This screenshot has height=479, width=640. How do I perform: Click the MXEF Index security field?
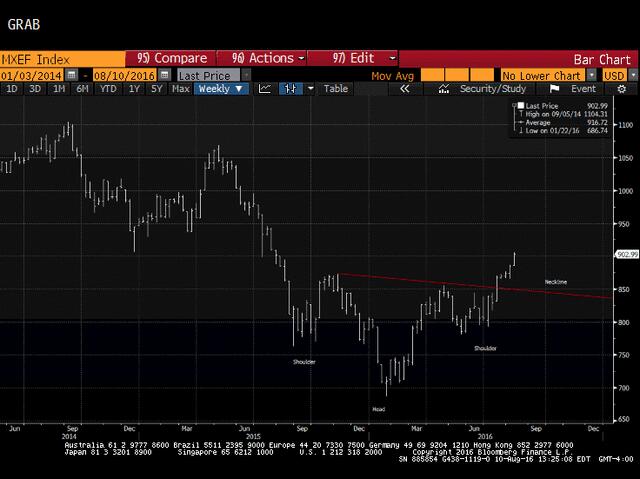tap(62, 58)
